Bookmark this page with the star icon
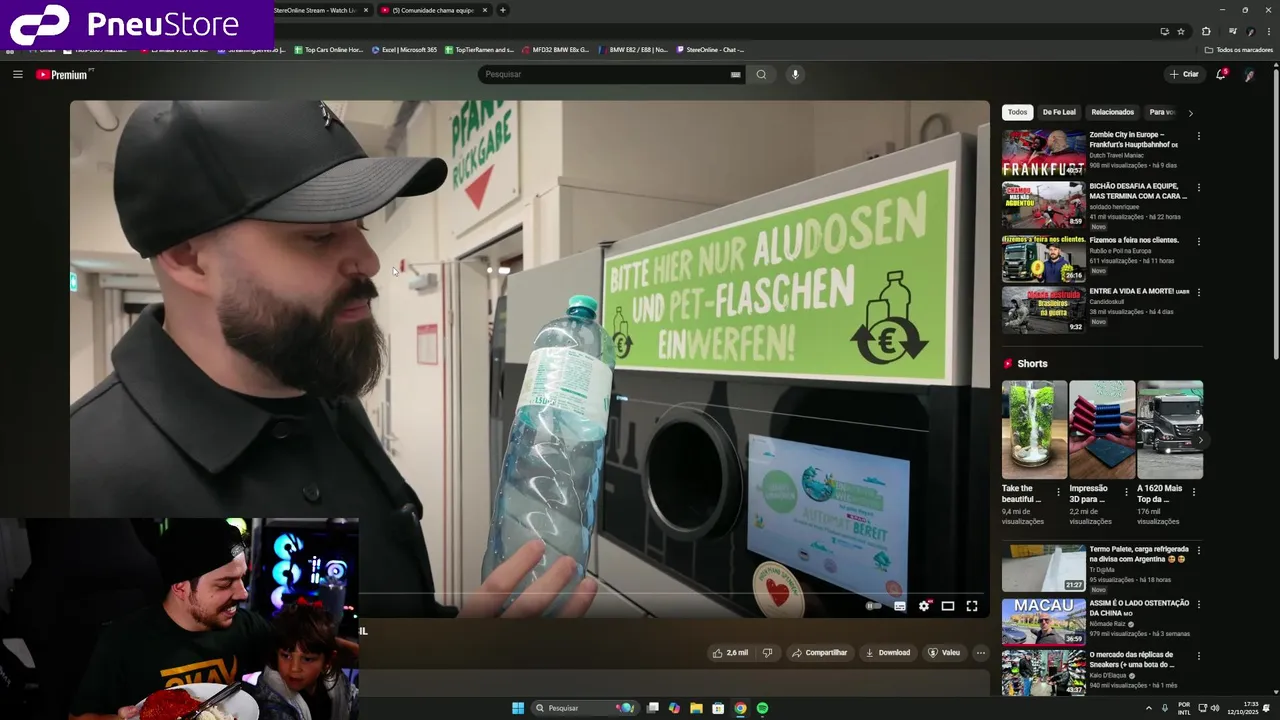The image size is (1280, 720). click(1181, 31)
